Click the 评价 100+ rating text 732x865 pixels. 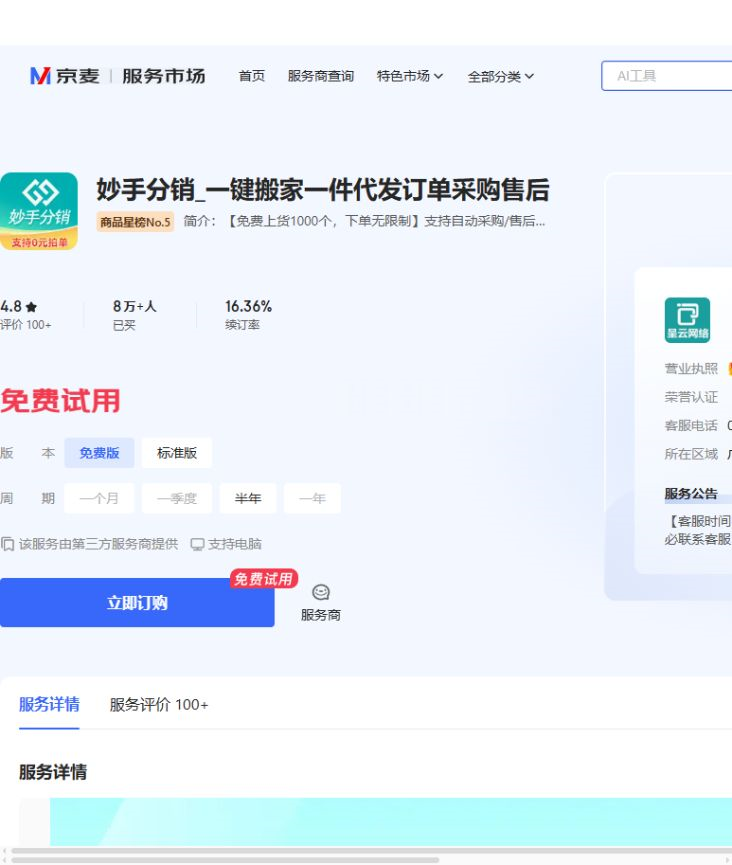pyautogui.click(x=26, y=325)
